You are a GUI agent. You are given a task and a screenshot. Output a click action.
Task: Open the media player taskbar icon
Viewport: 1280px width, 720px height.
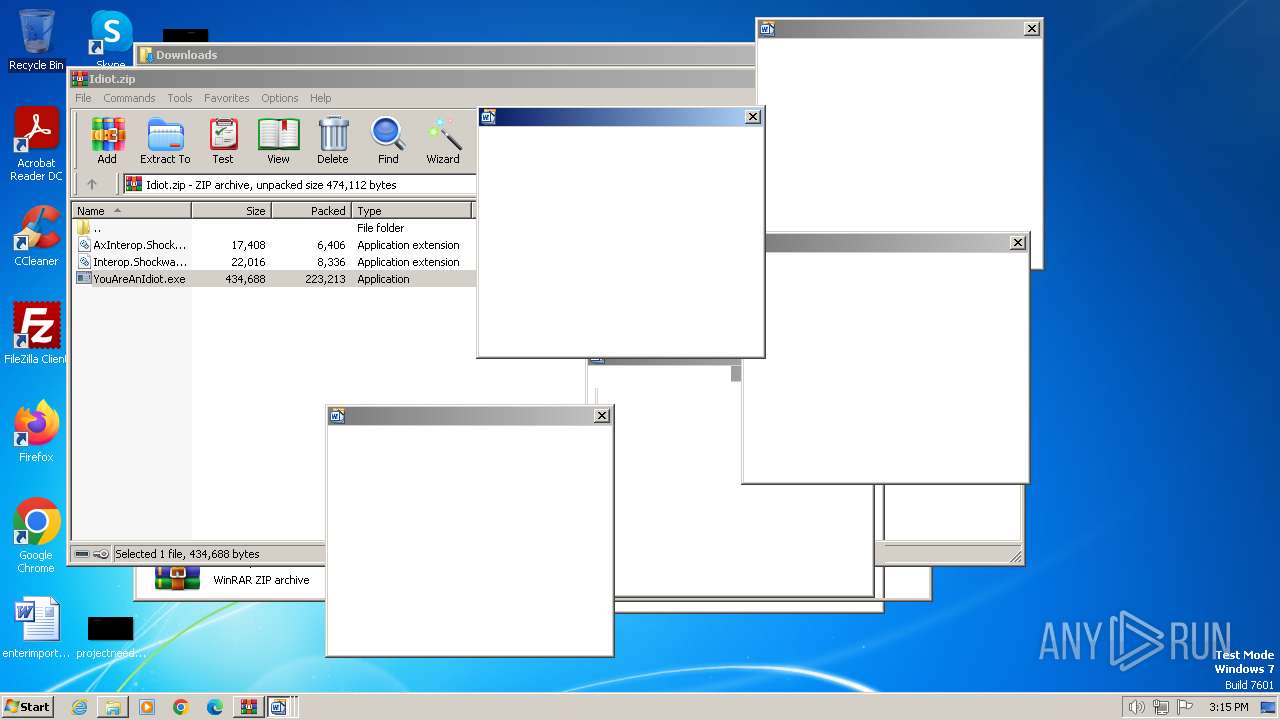pos(147,707)
